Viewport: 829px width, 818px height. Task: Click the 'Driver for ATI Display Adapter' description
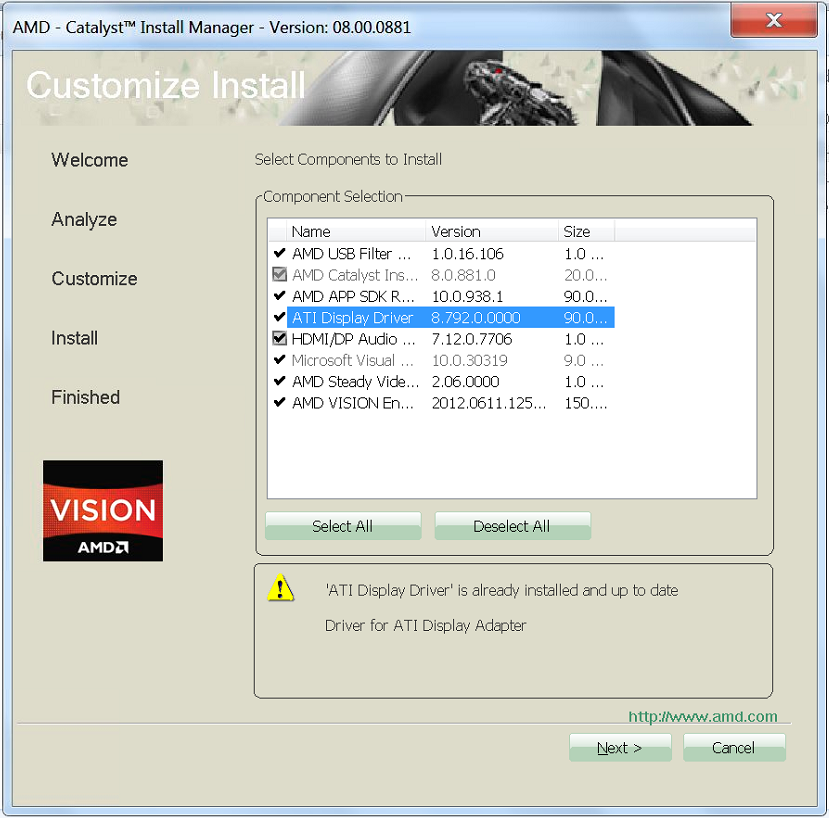pos(426,626)
